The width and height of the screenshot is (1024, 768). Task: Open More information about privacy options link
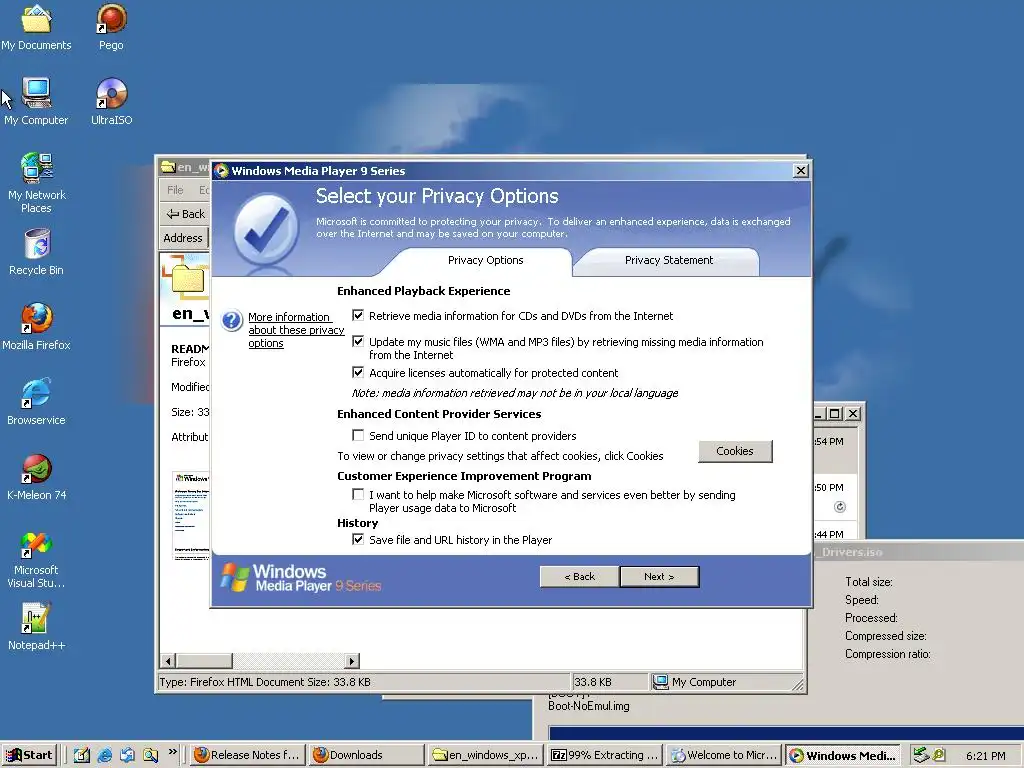point(296,330)
